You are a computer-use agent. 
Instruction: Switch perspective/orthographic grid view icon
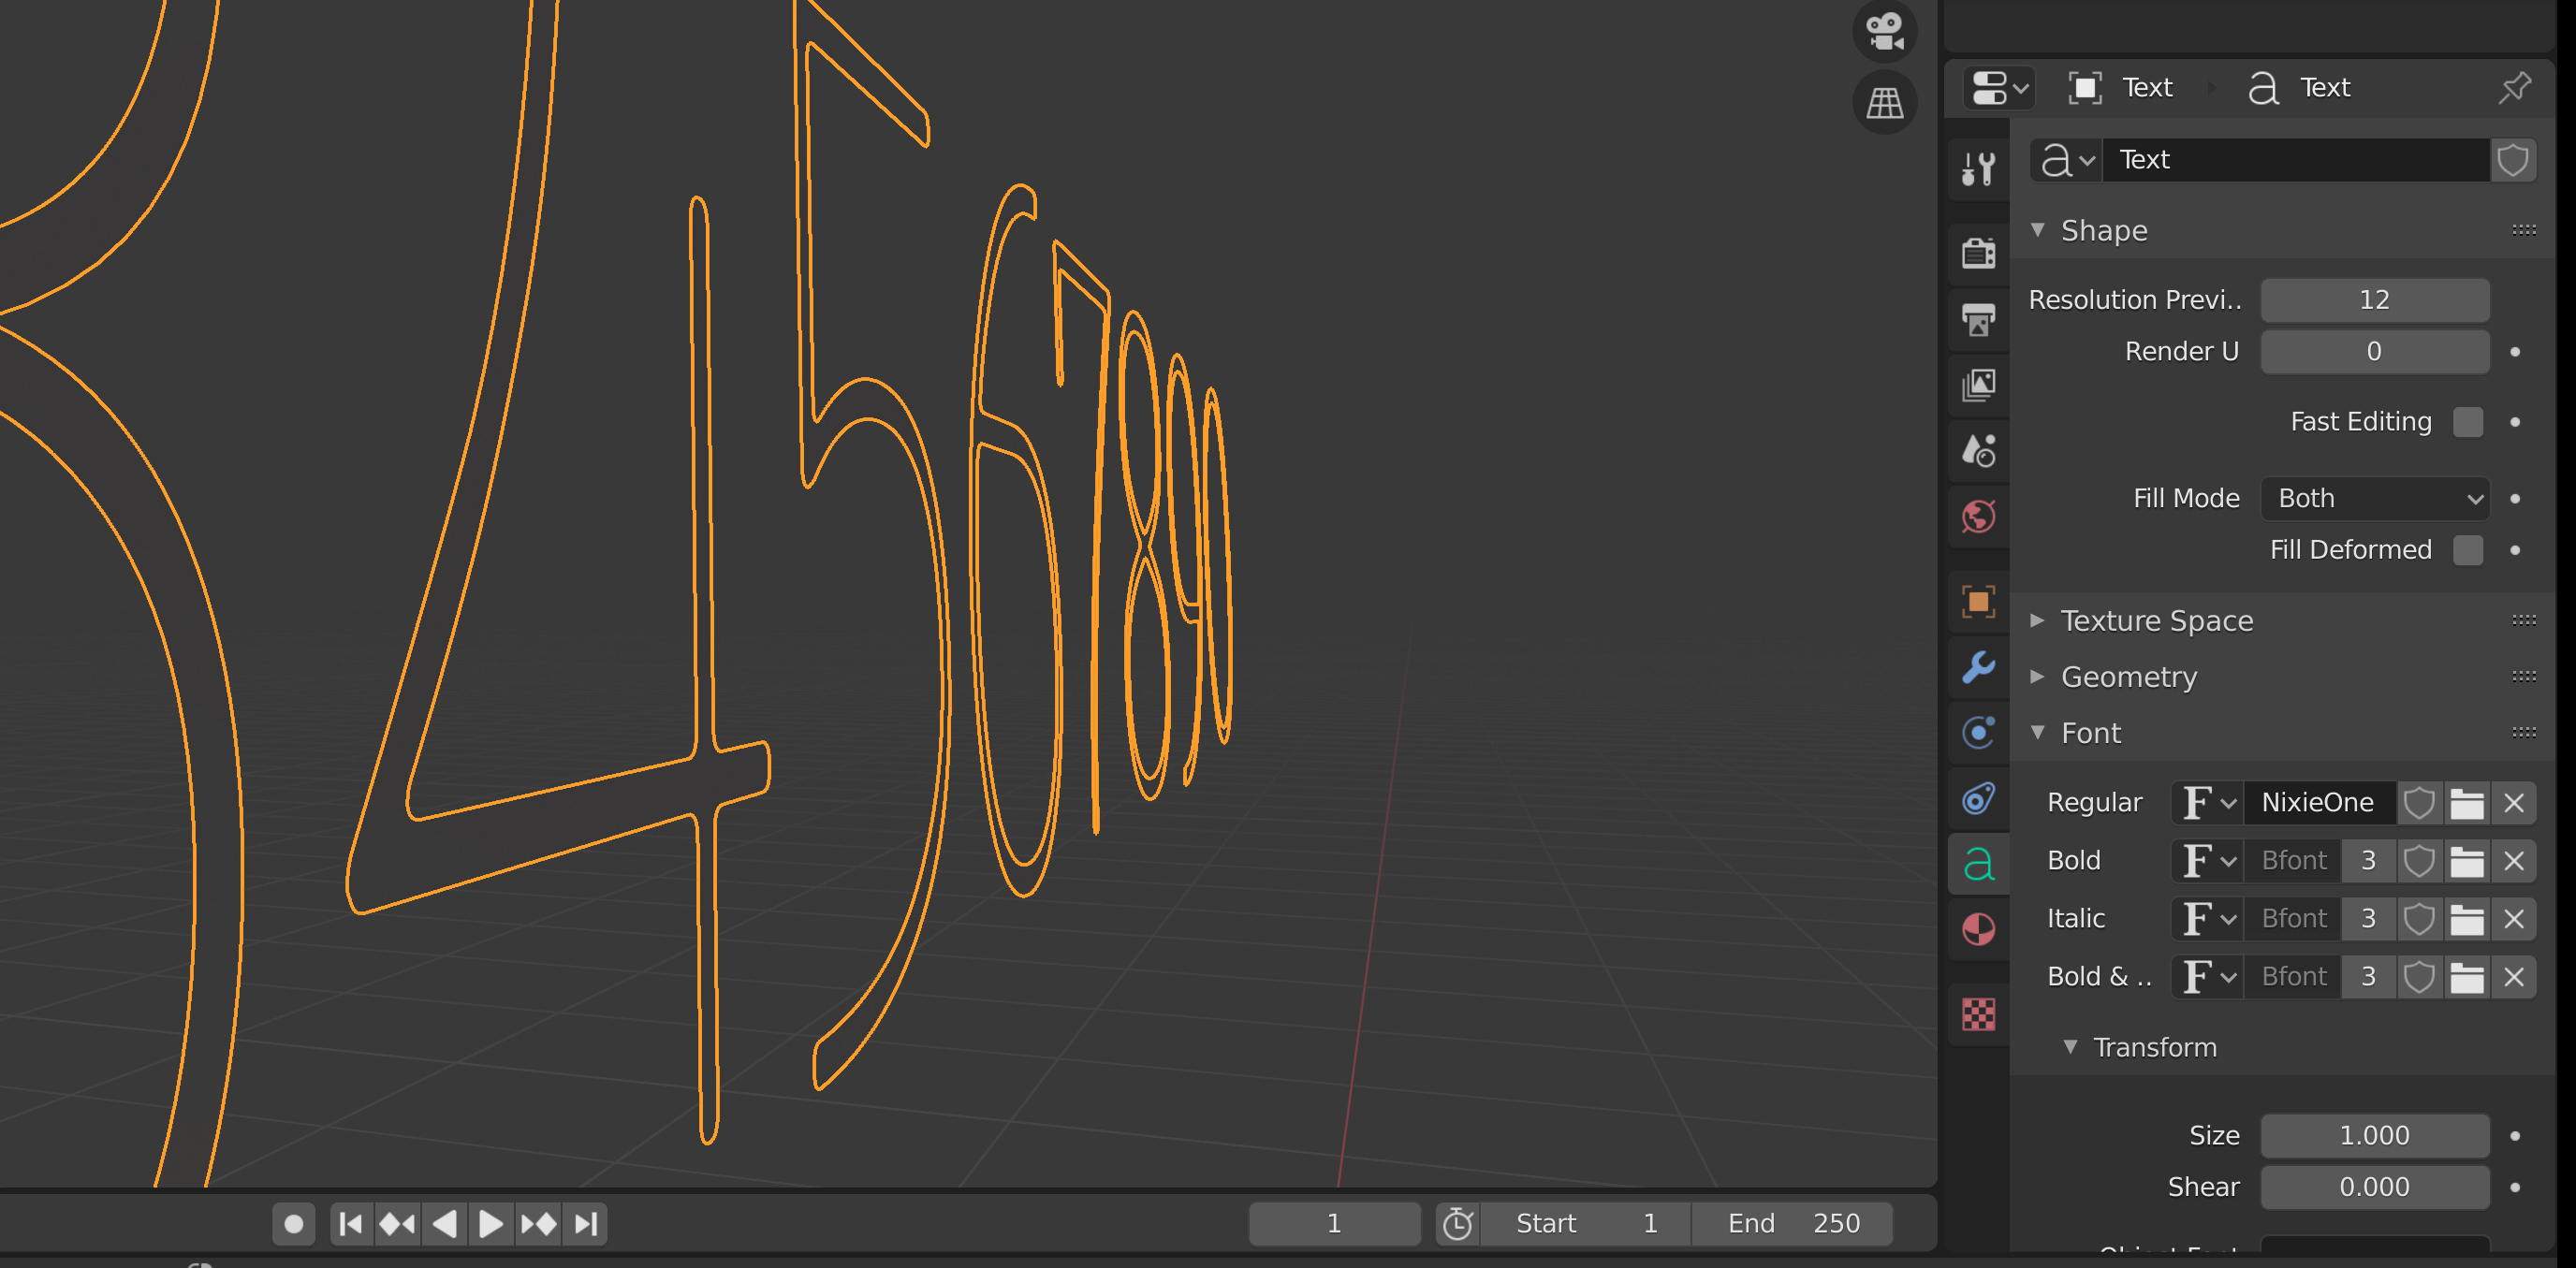point(1884,102)
